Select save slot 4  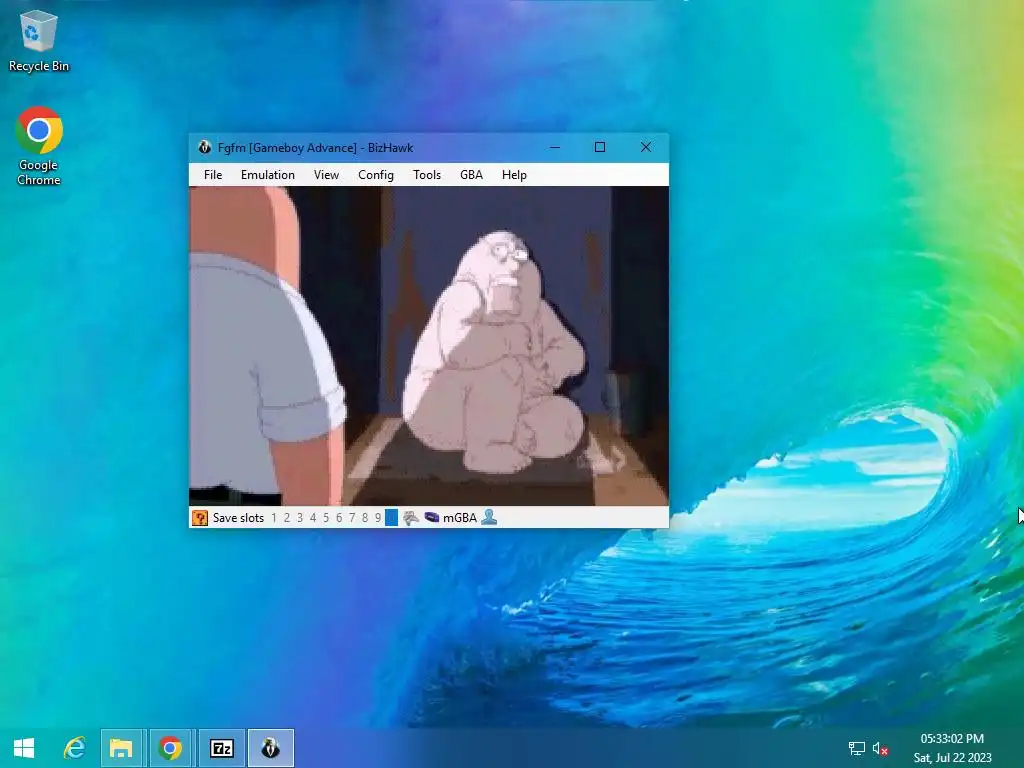(313, 518)
